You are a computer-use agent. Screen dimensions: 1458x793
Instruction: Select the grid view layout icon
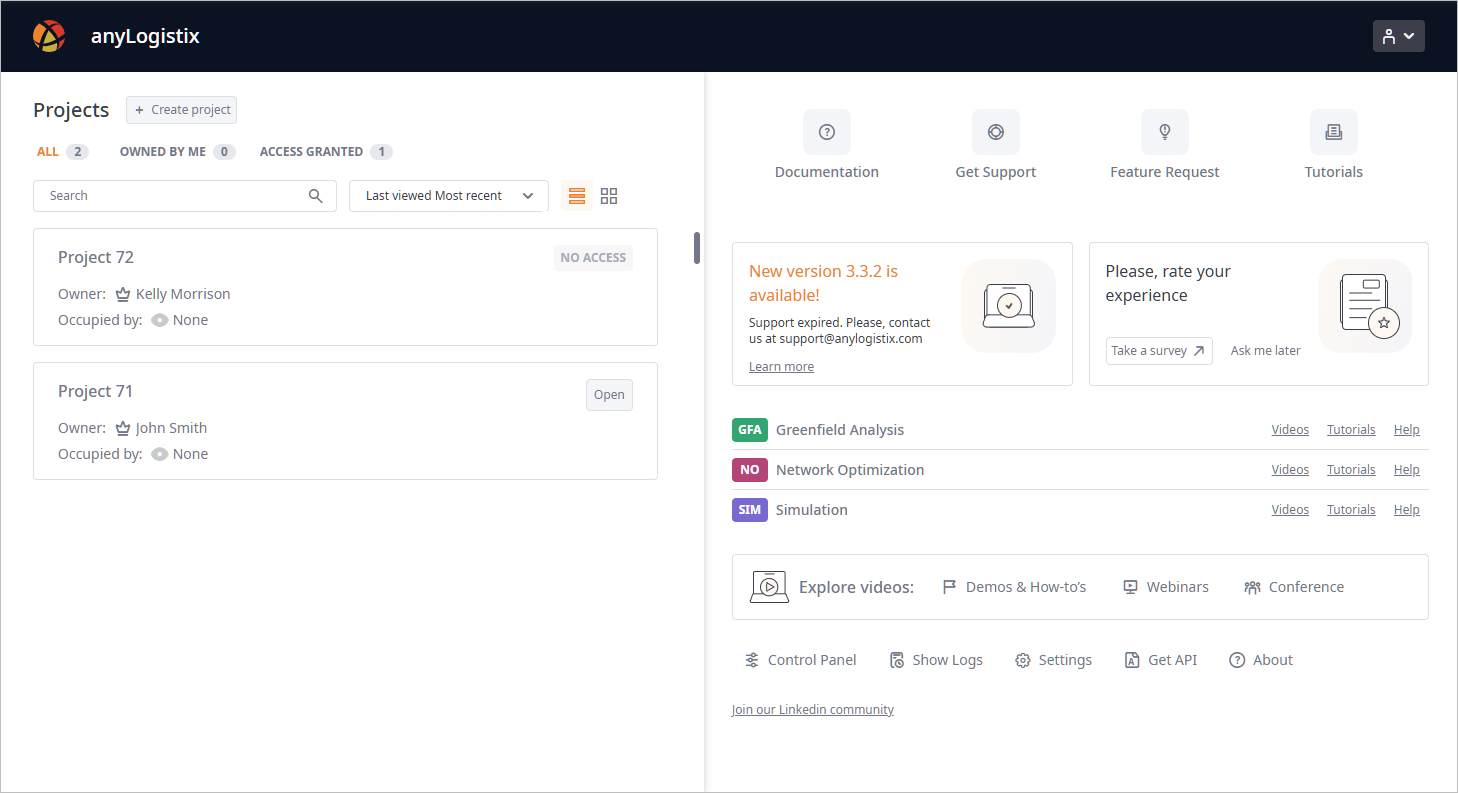609,196
